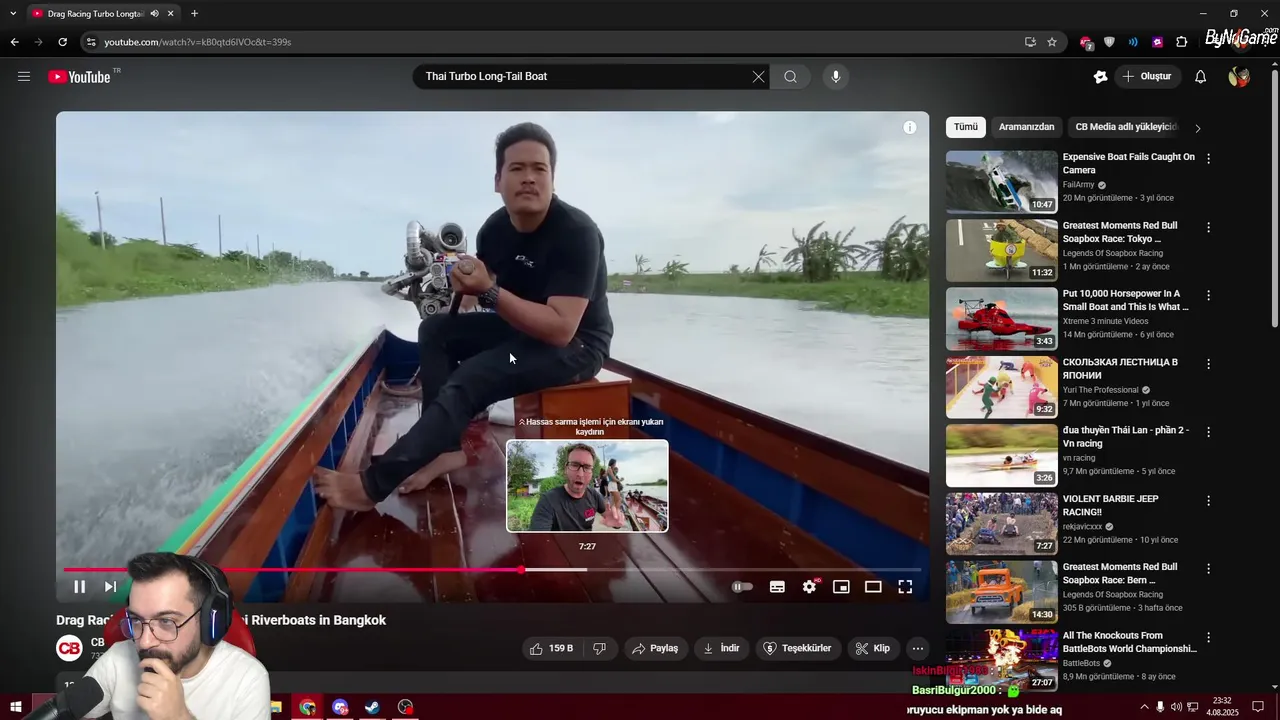Switch to miniplayer mode

[841, 587]
